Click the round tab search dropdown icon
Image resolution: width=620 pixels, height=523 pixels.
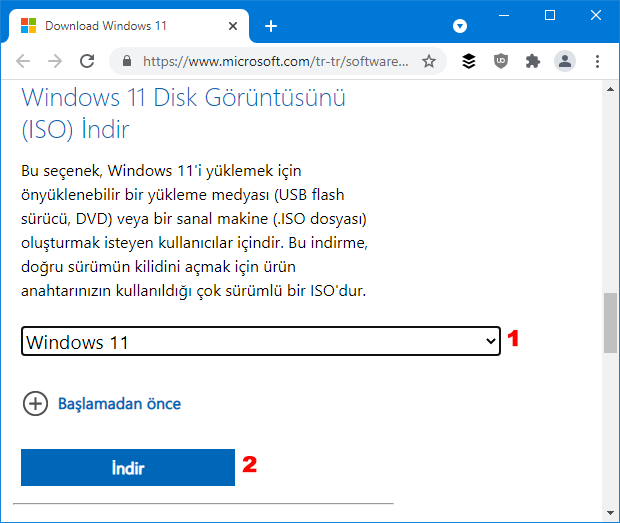pyautogui.click(x=459, y=26)
